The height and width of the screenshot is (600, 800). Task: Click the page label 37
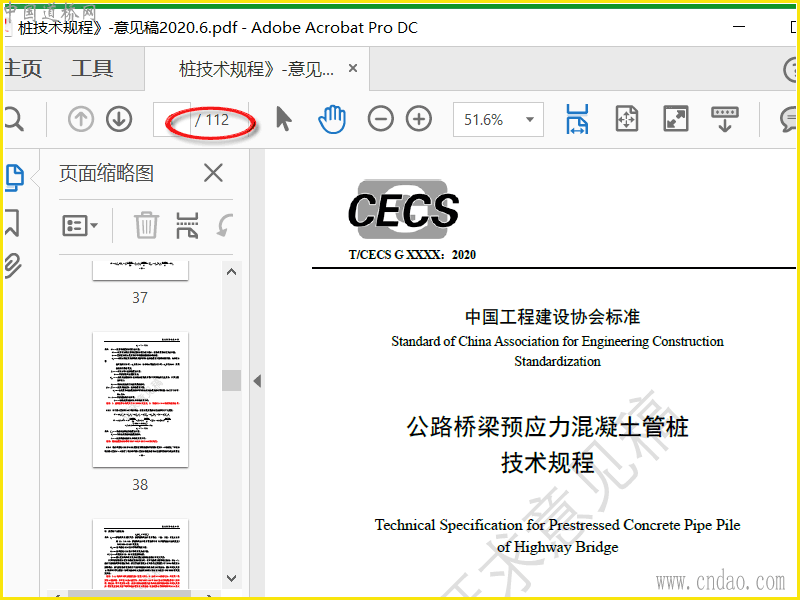(x=140, y=297)
